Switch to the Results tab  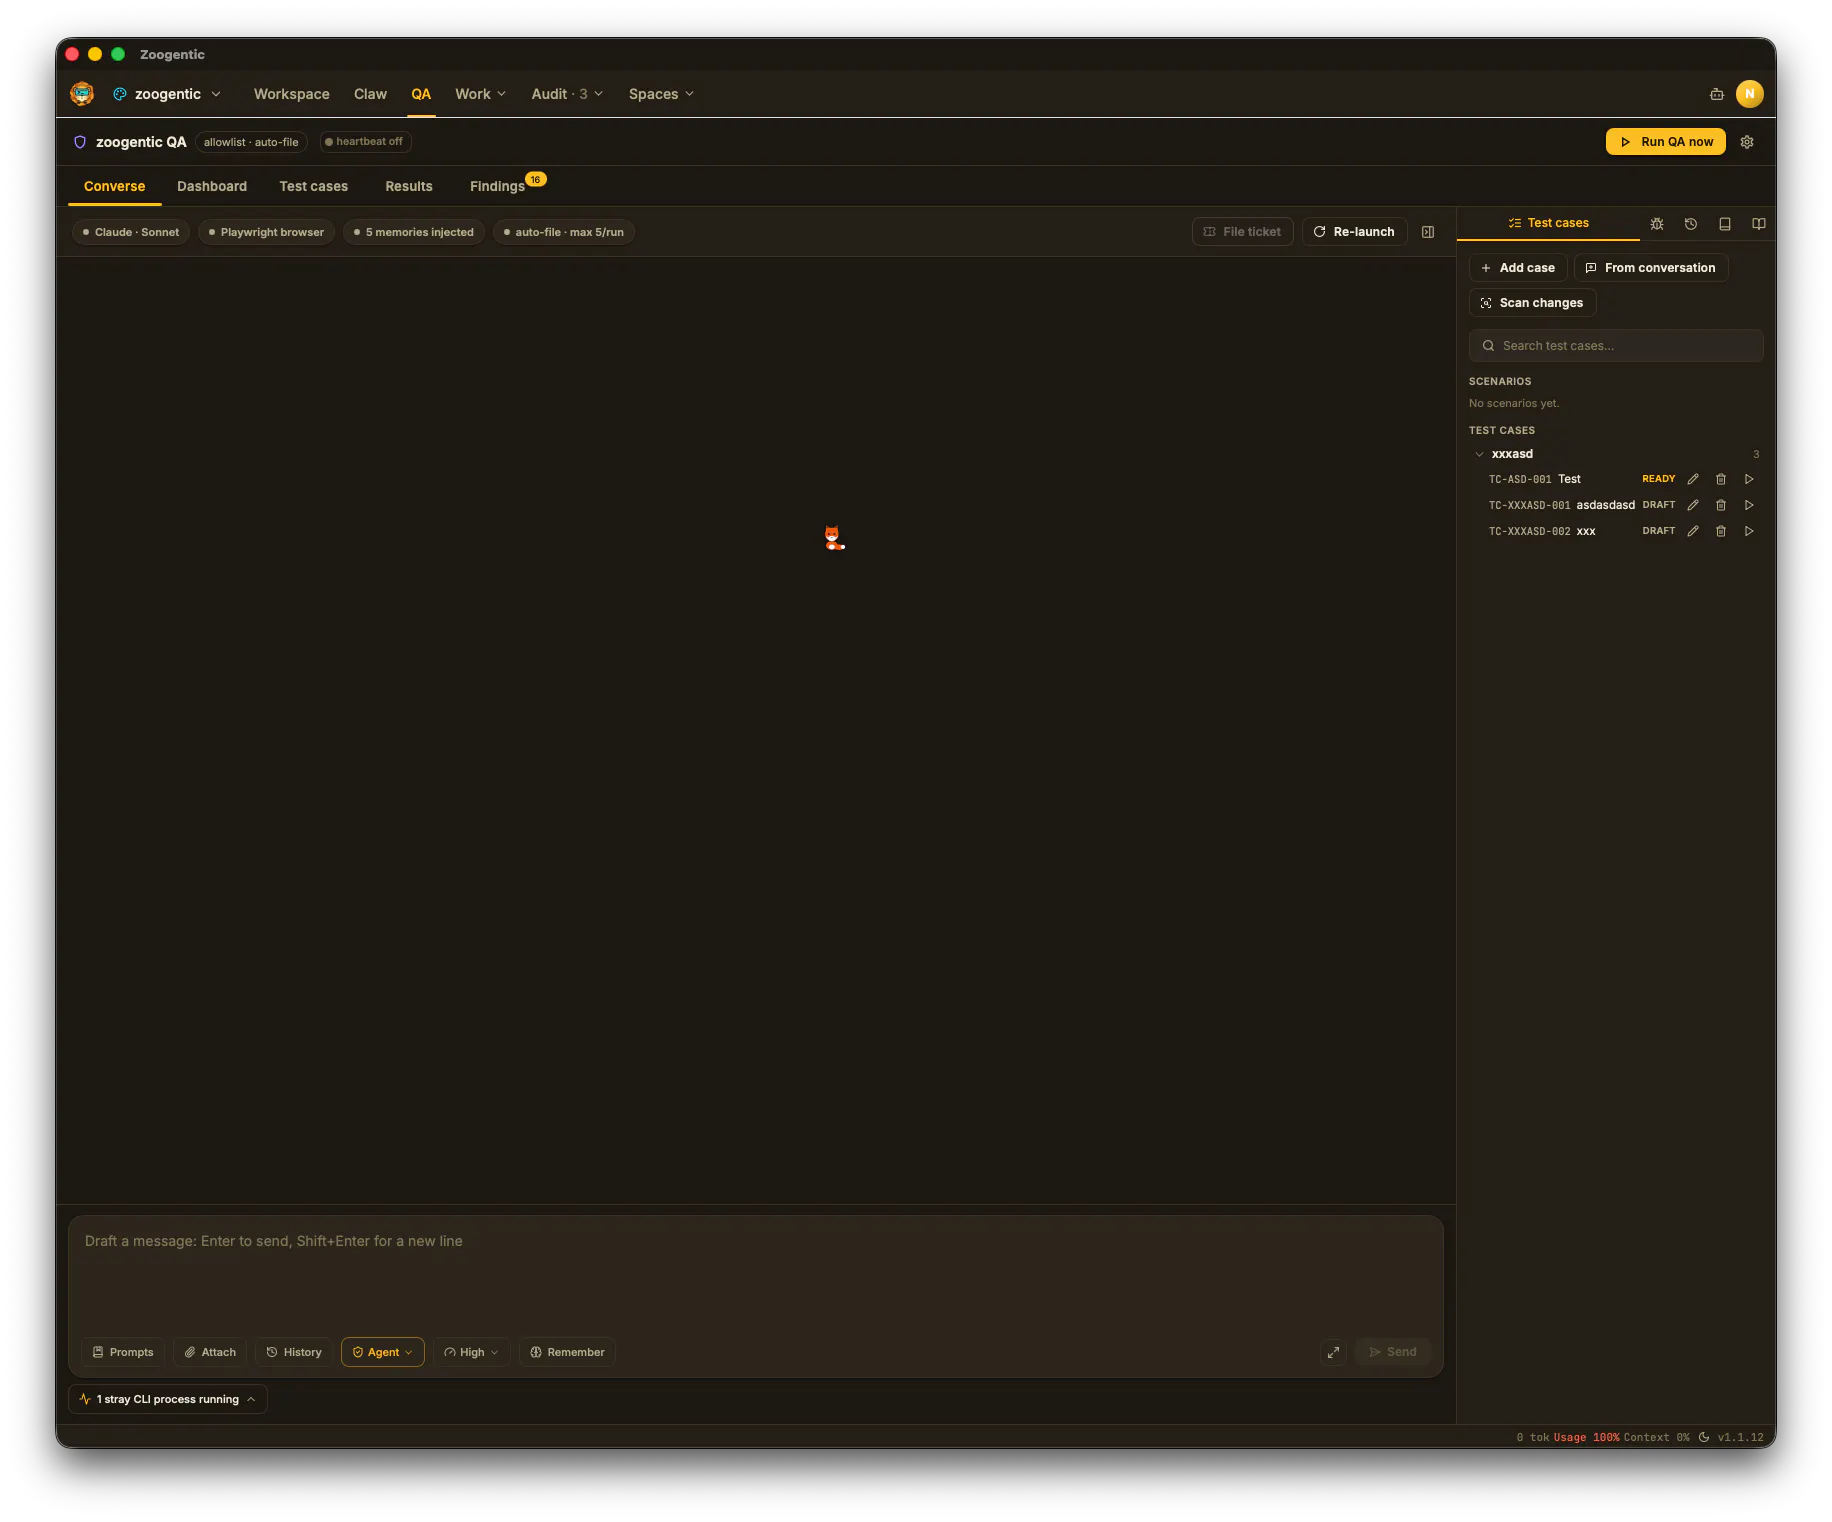point(409,187)
